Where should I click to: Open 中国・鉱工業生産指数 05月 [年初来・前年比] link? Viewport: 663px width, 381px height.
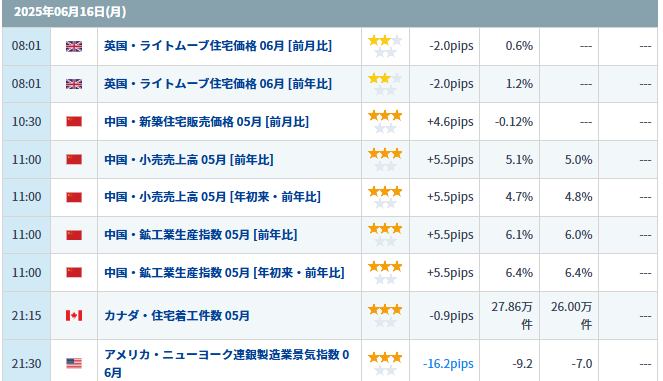[x=224, y=273]
